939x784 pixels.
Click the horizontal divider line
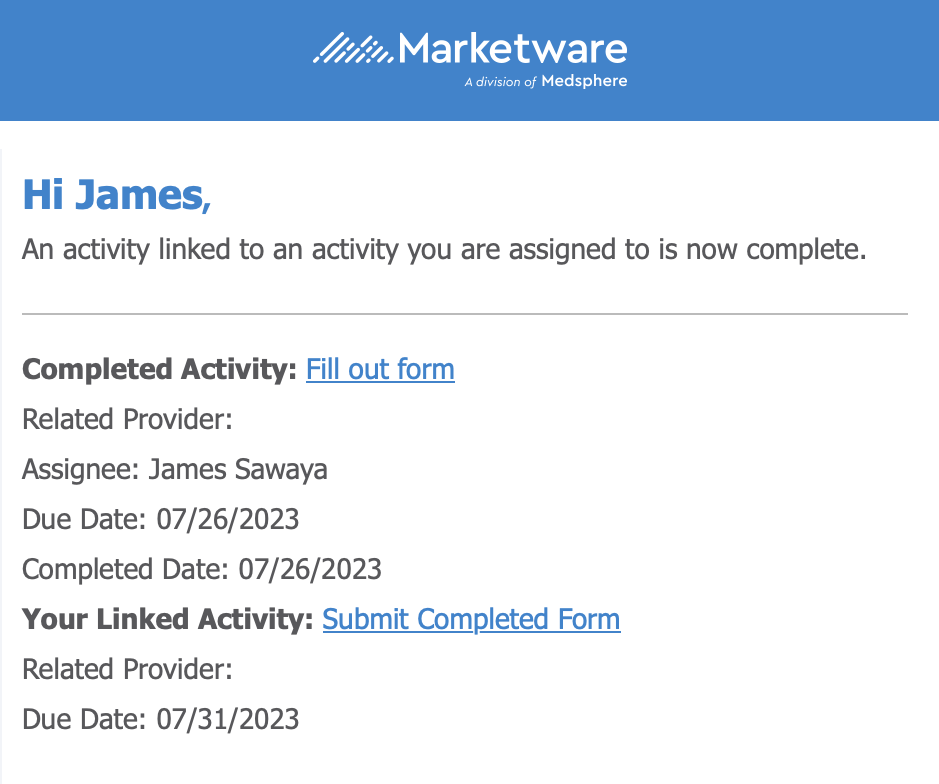(465, 313)
